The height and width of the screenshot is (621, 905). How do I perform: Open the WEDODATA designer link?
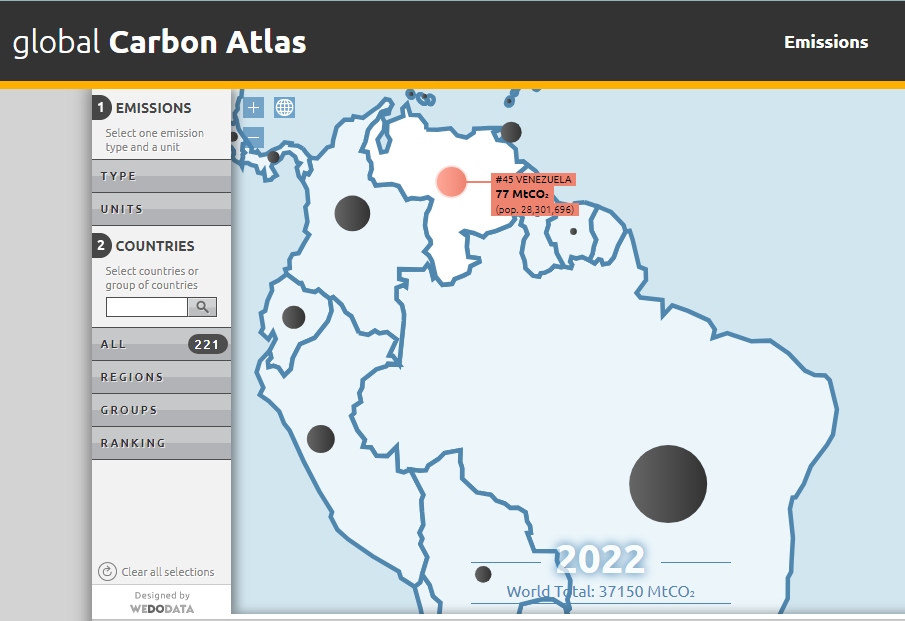coord(162,609)
